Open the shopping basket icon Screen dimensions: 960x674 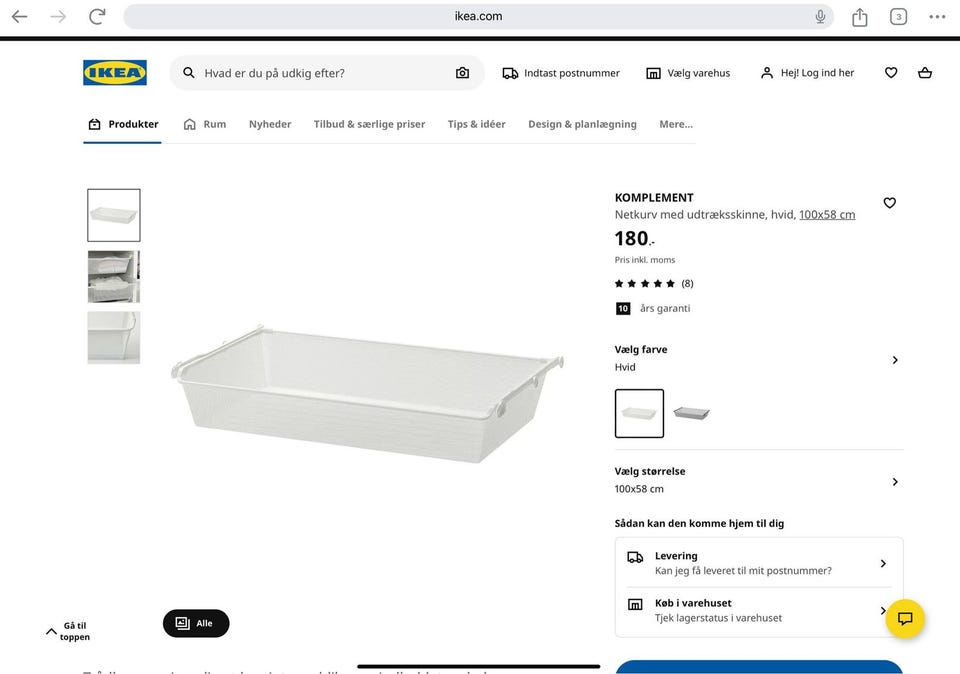[x=925, y=73]
